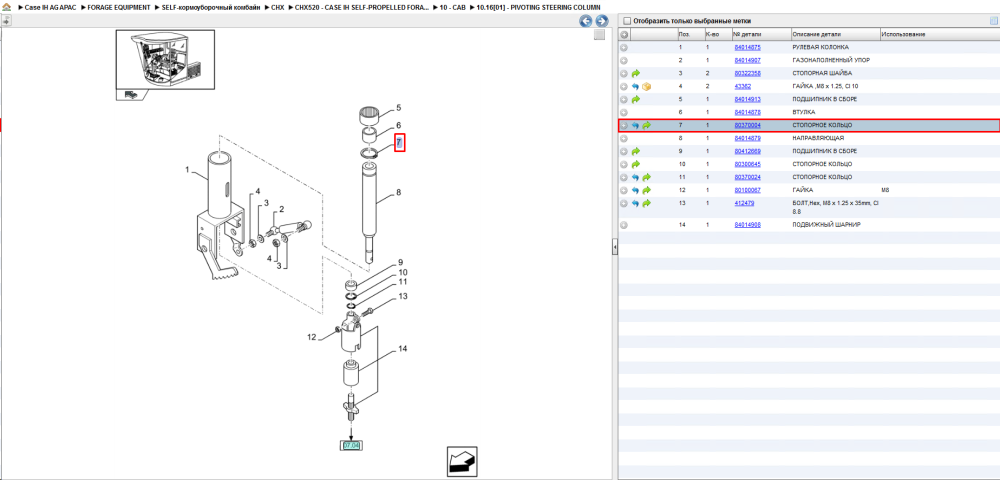Open the part number link for ПОДВИЖНЫЙ ШАРНИР
This screenshot has width=1000, height=480.
[747, 225]
